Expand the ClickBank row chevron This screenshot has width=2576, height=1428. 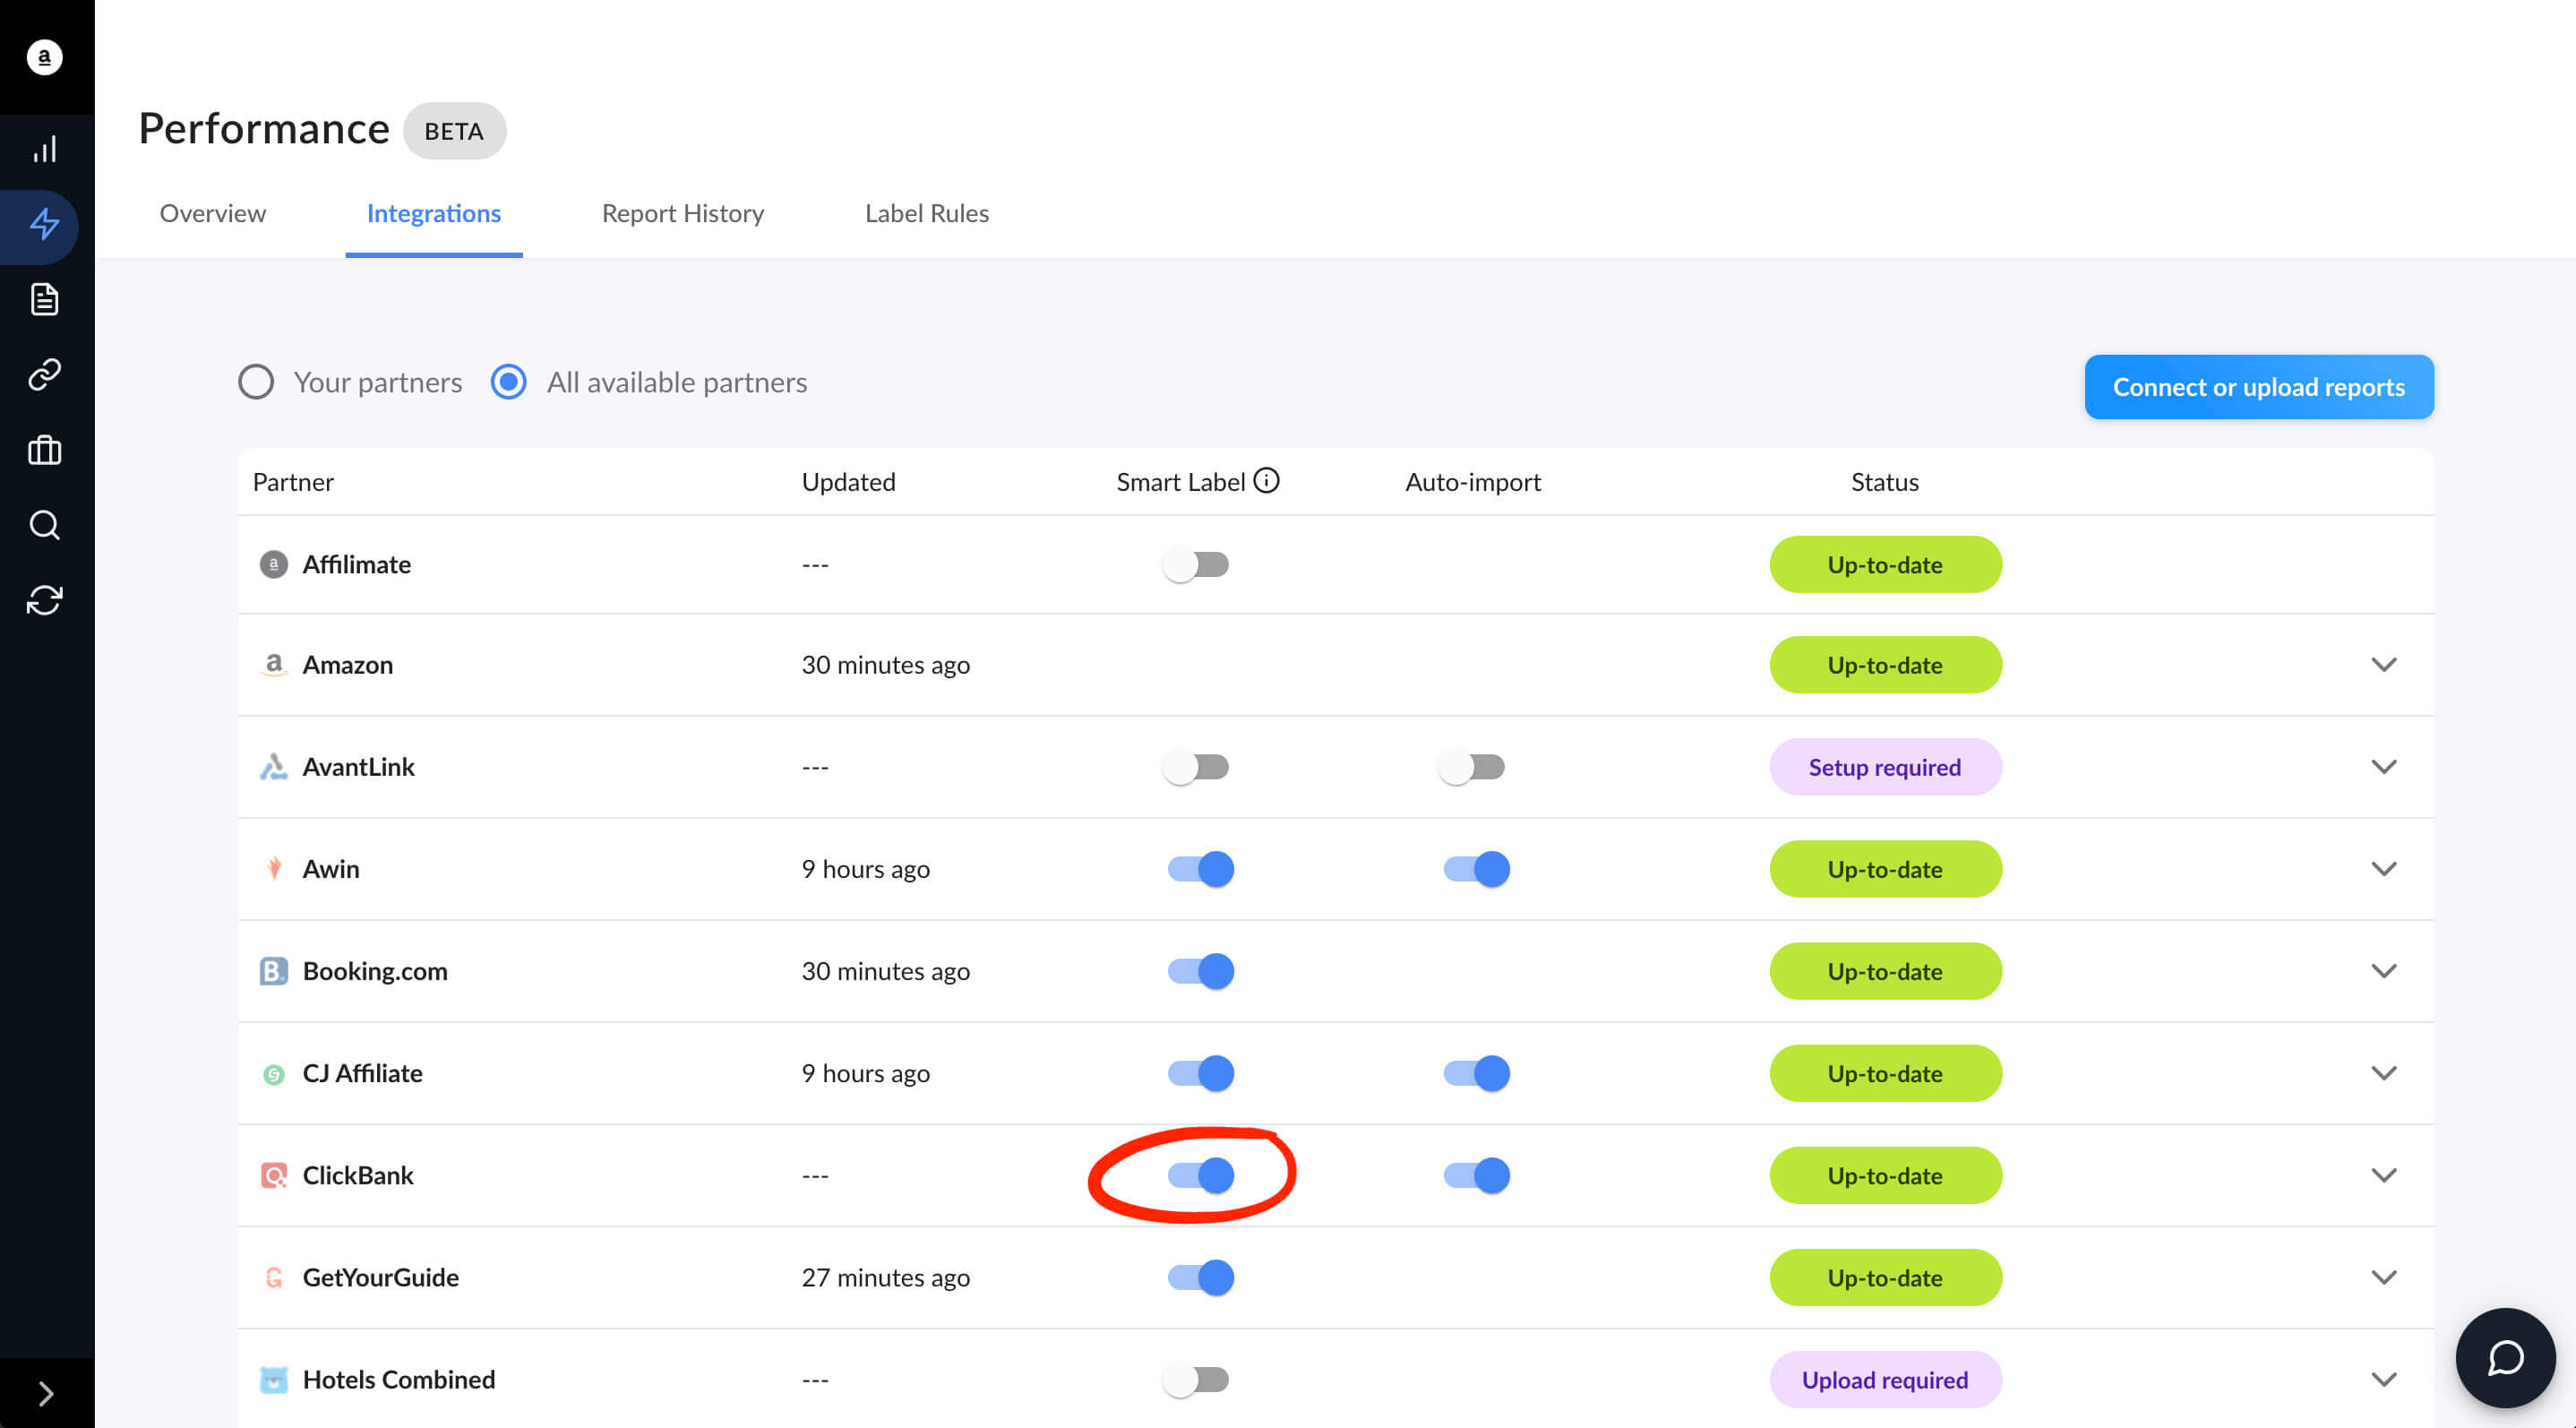(x=2384, y=1175)
